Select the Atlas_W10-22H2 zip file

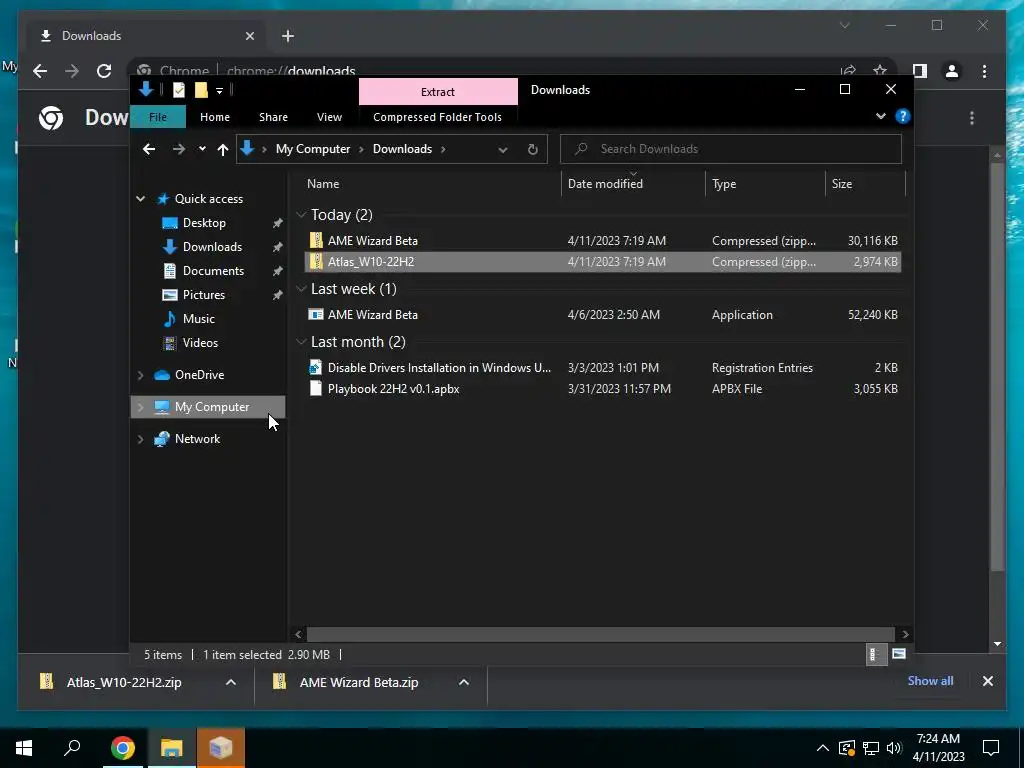coord(603,262)
